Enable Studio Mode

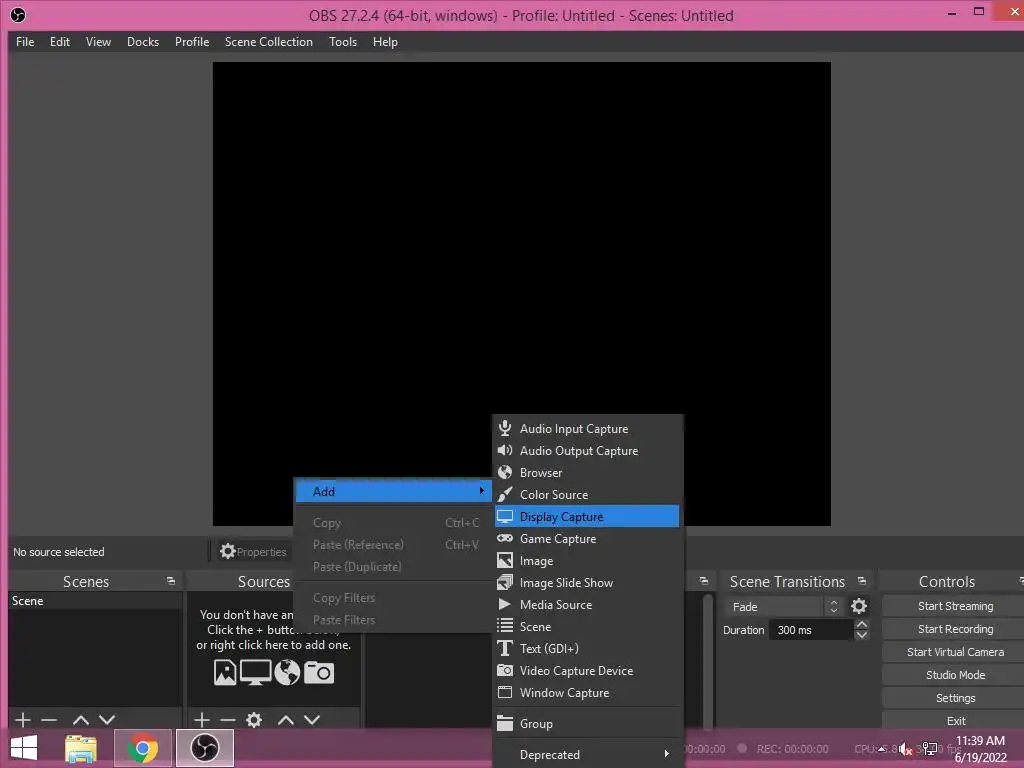[x=955, y=675]
